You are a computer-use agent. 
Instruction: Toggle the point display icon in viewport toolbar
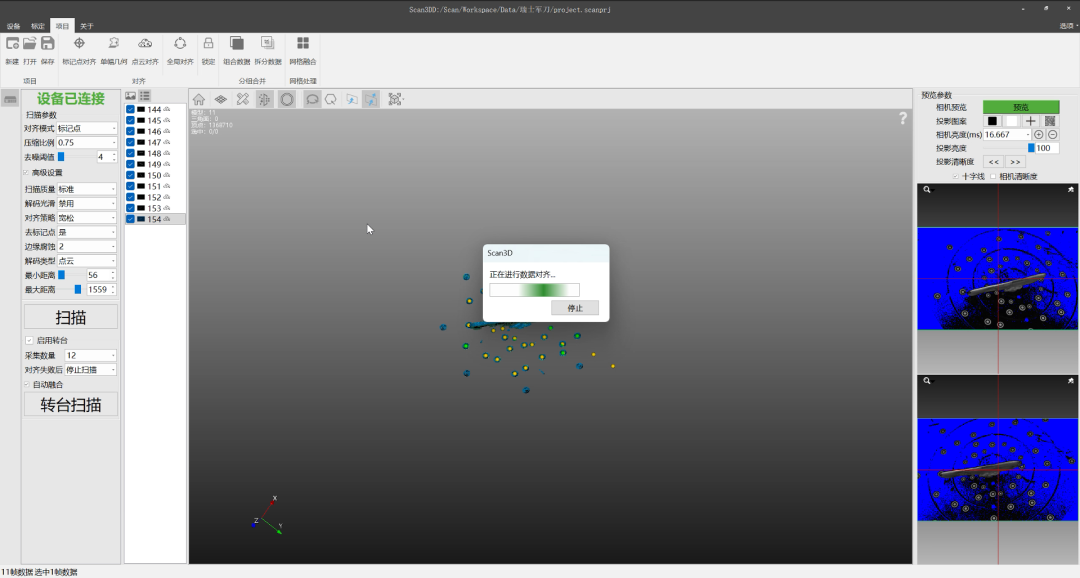[x=264, y=99]
